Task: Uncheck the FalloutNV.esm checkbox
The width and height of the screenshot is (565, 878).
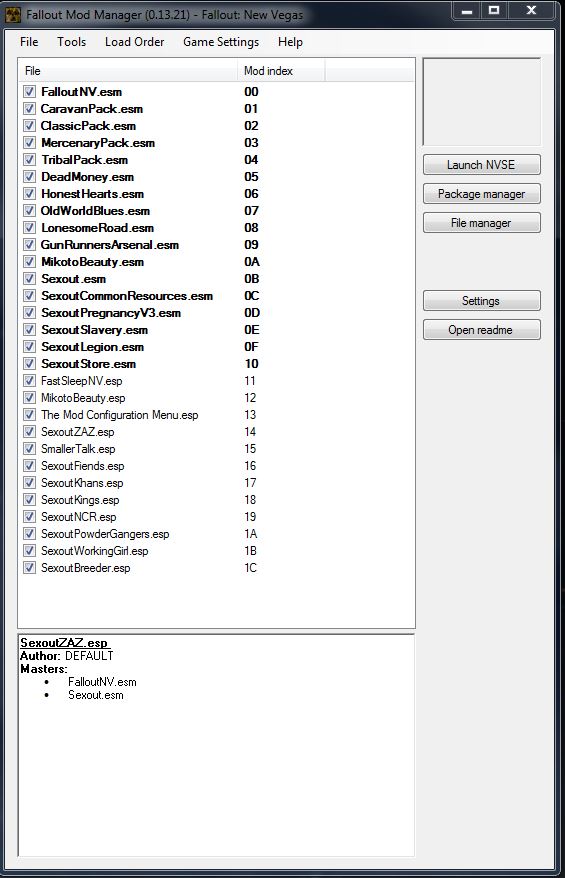Action: tap(30, 92)
